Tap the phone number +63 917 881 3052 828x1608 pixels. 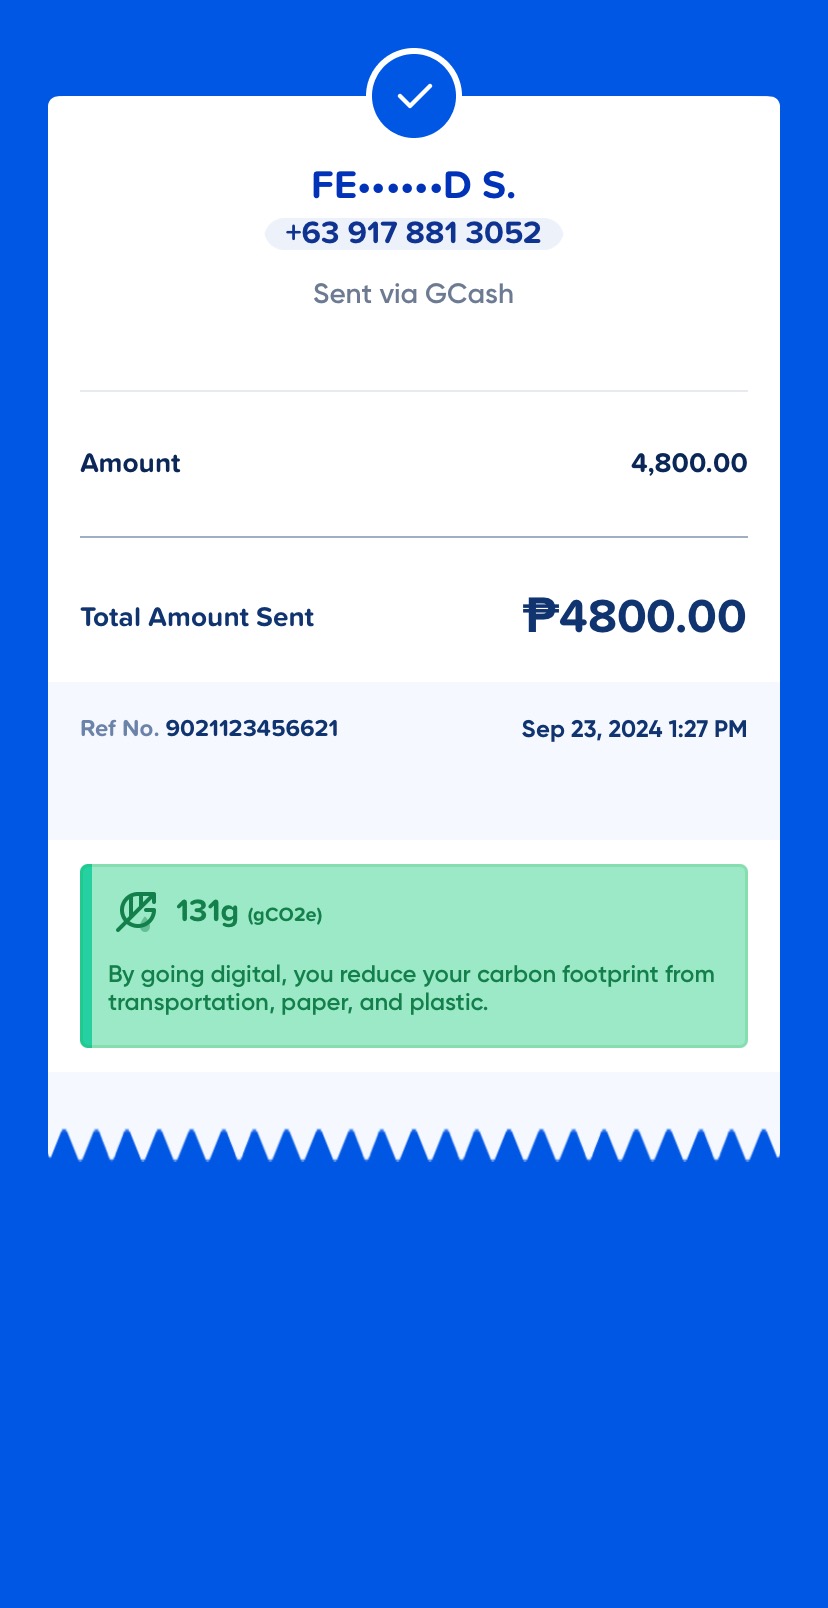413,233
